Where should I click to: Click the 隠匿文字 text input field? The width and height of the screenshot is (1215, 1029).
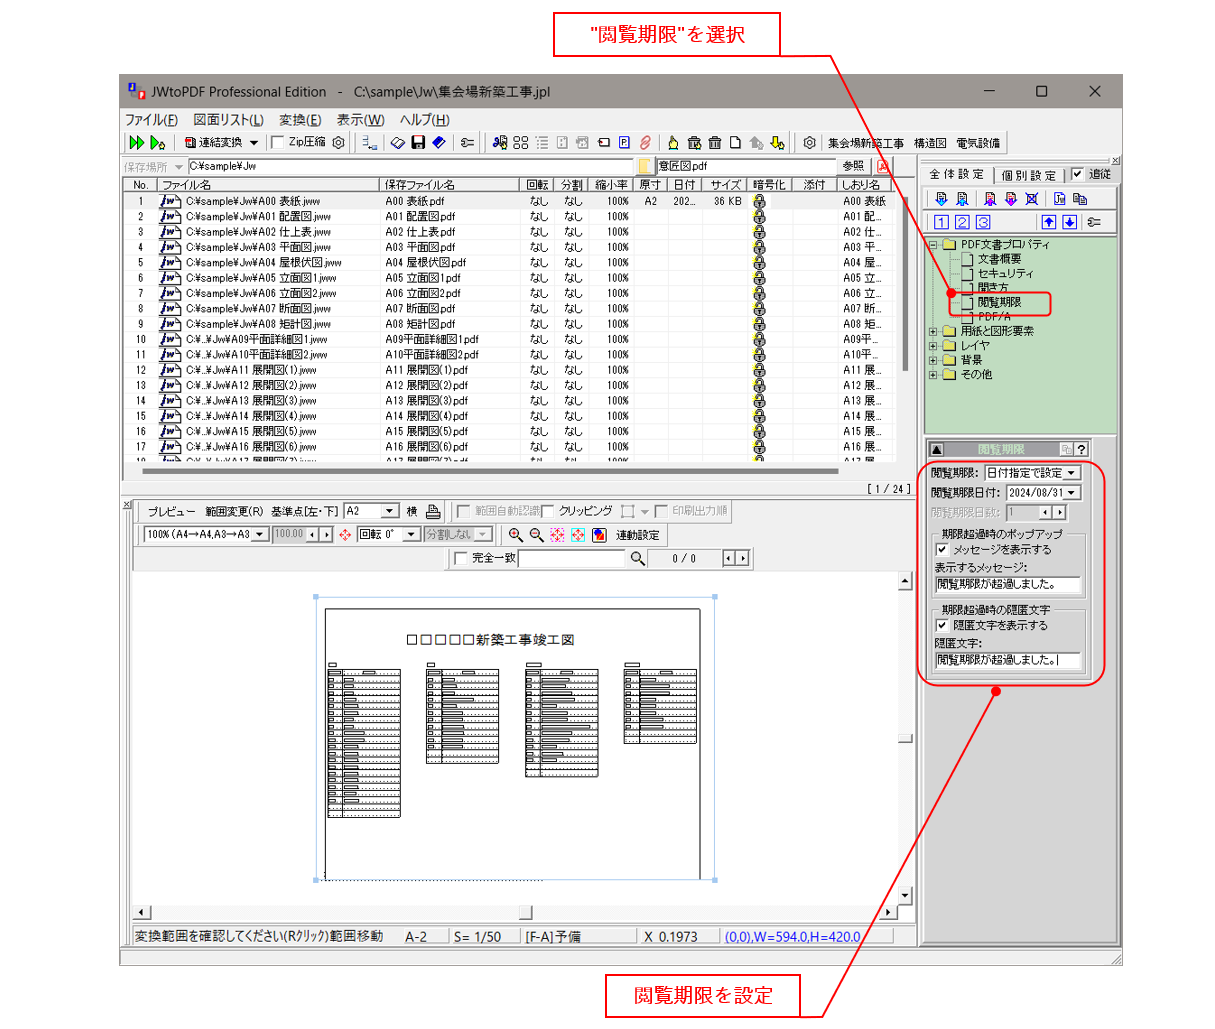click(1007, 660)
